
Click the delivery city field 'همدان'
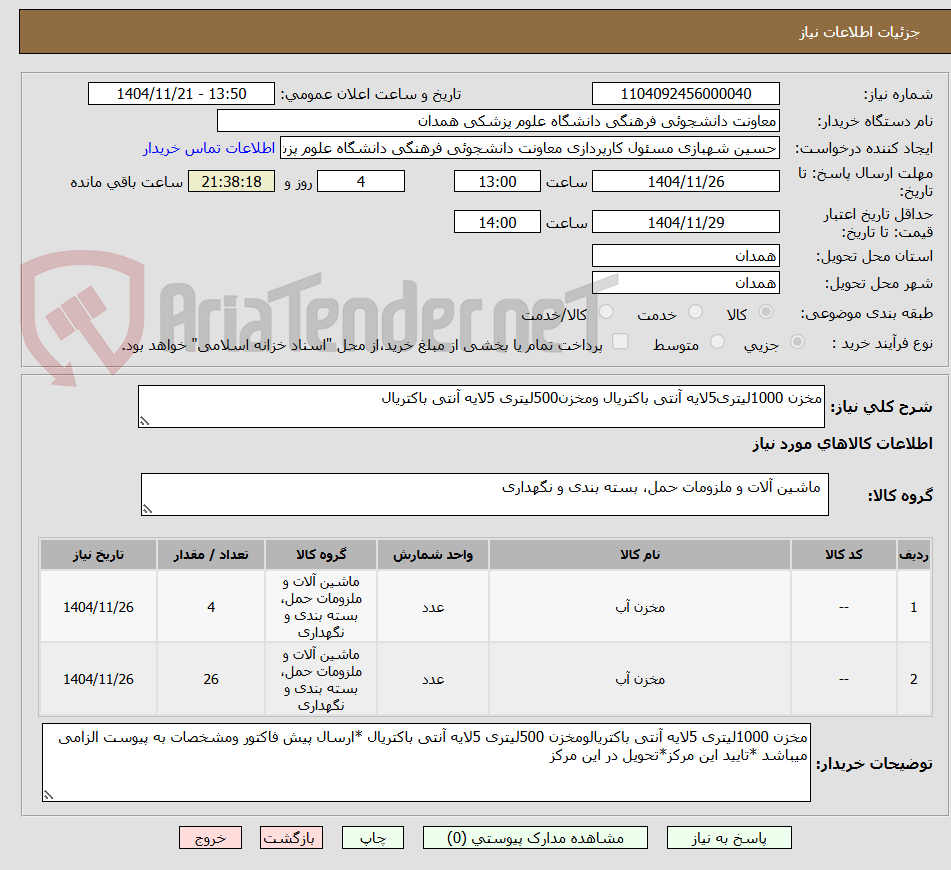(685, 283)
